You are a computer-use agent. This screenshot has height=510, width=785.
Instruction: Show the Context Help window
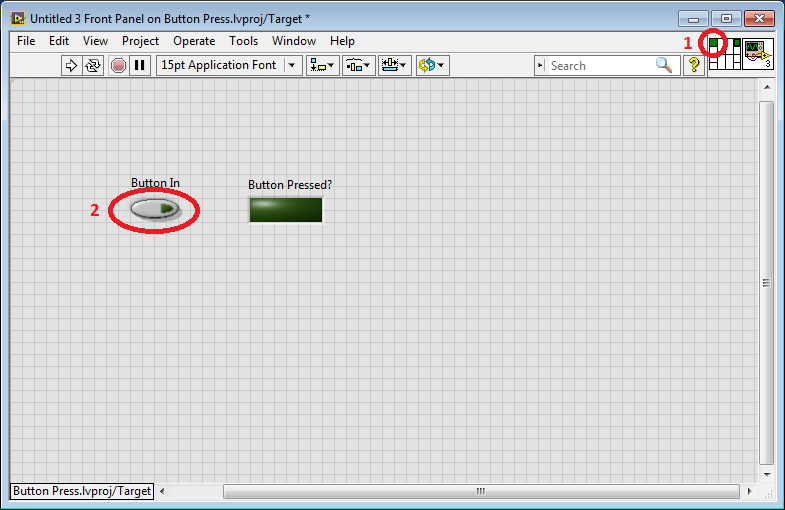tap(694, 65)
